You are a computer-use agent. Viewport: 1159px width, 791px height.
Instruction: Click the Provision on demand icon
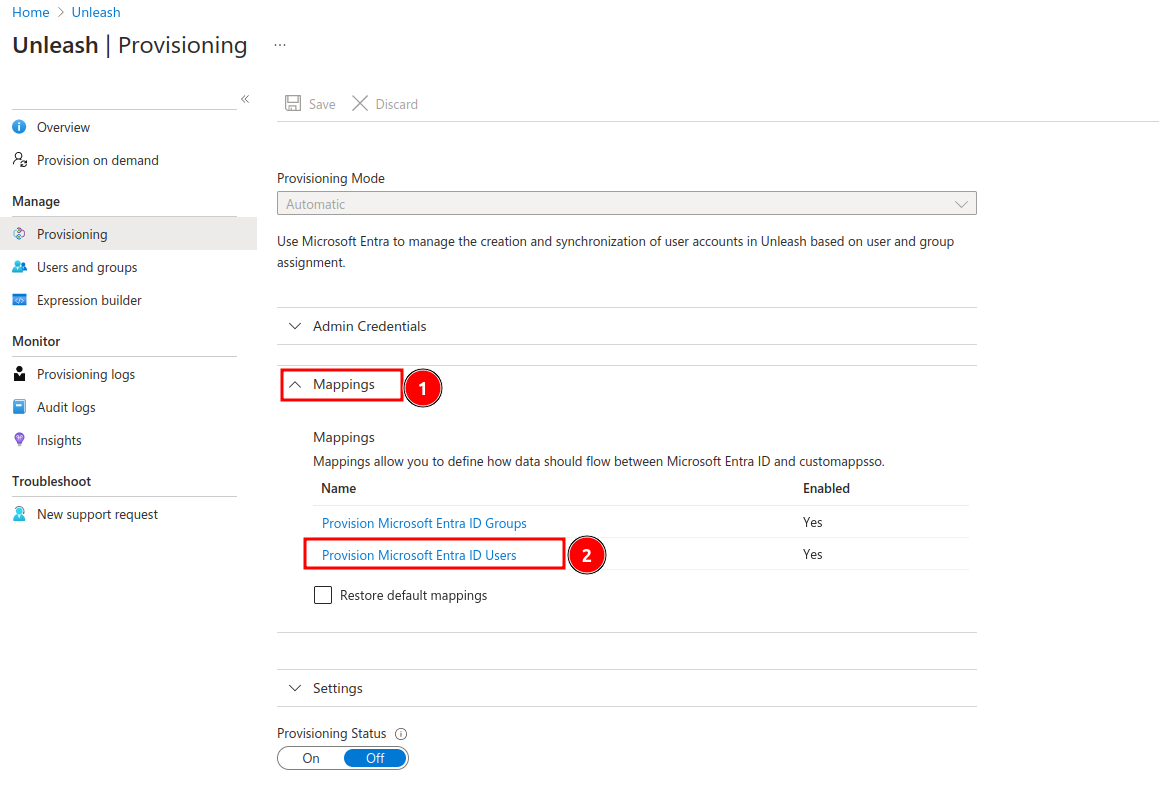pyautogui.click(x=21, y=160)
